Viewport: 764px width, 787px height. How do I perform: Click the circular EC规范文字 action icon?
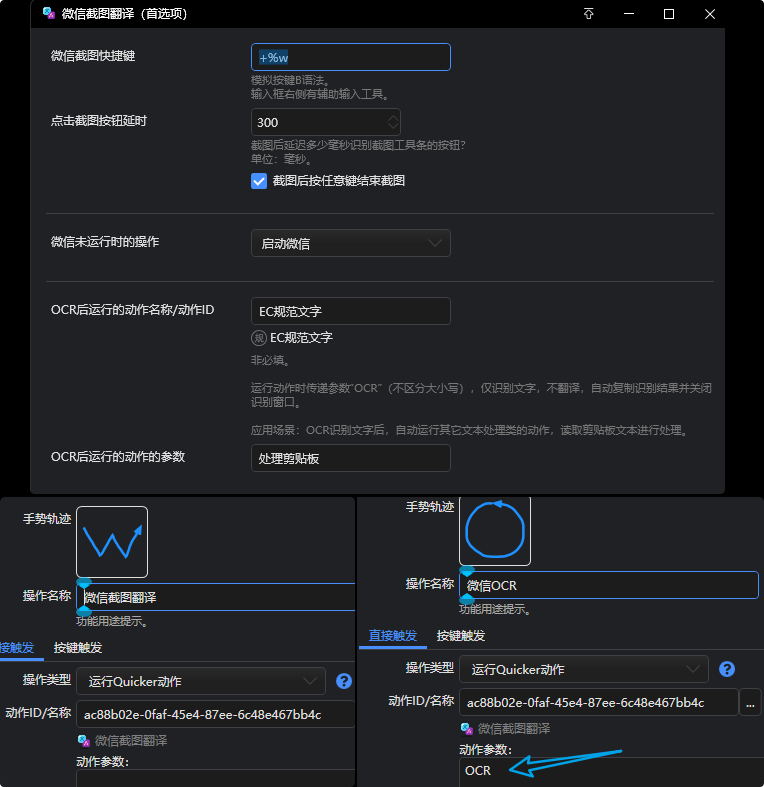coord(259,338)
